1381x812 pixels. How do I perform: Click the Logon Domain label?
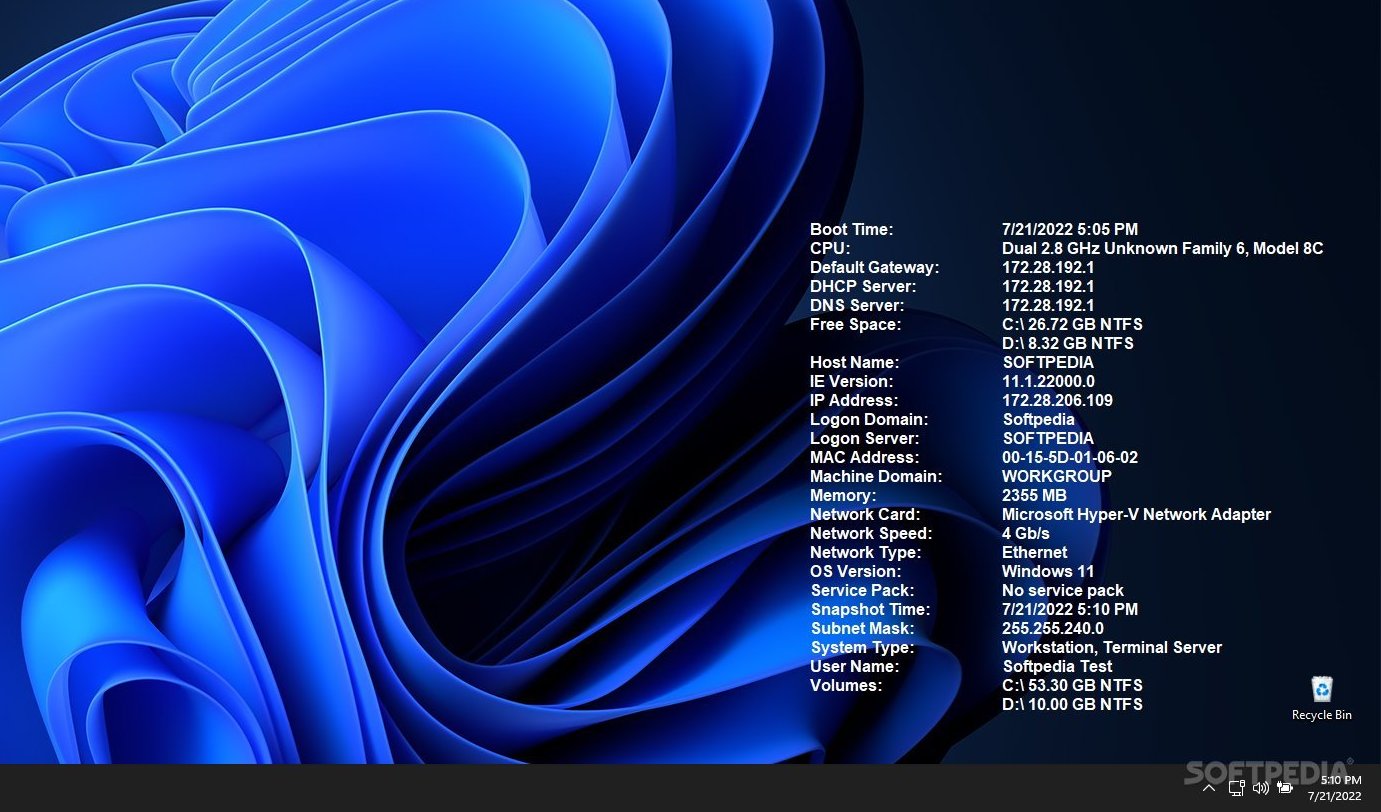(x=869, y=419)
